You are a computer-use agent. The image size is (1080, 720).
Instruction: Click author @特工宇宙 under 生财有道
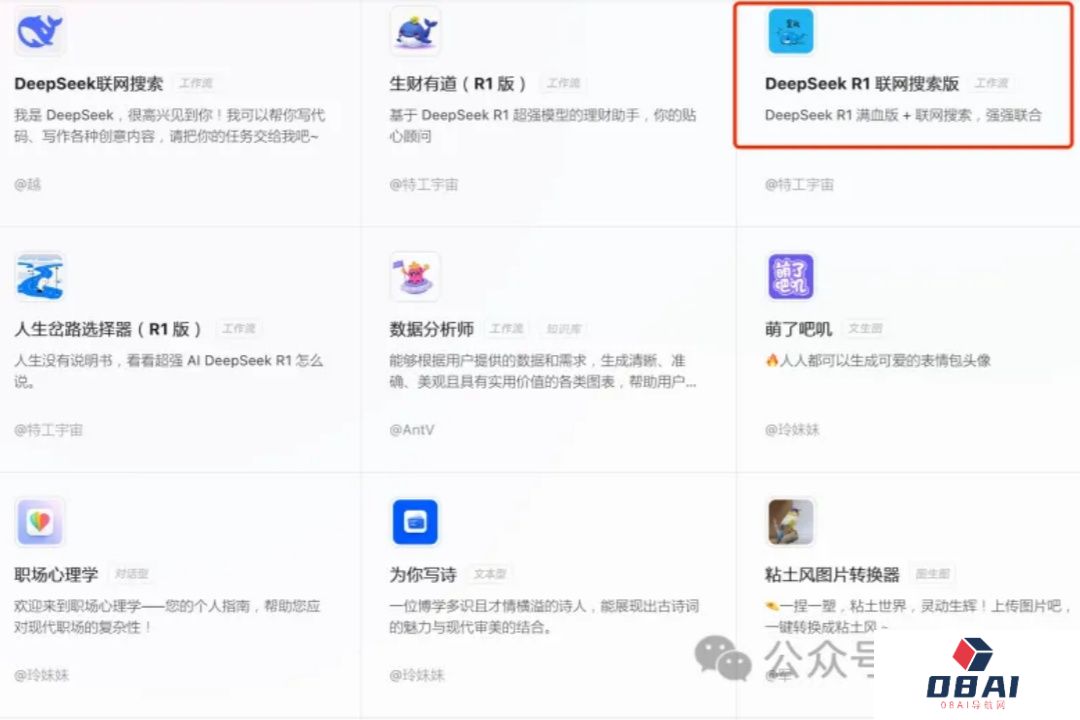coord(424,184)
